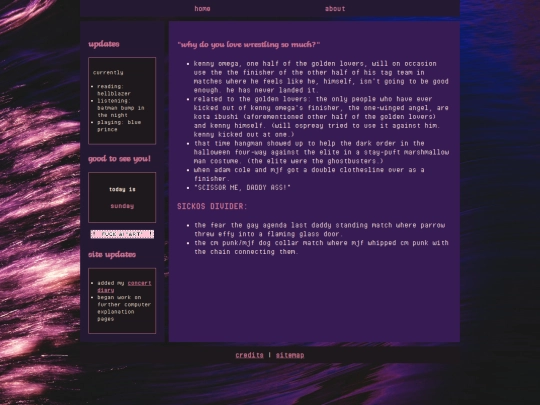Click the bullet starting 'the fear the gay agenda'

[320, 229]
